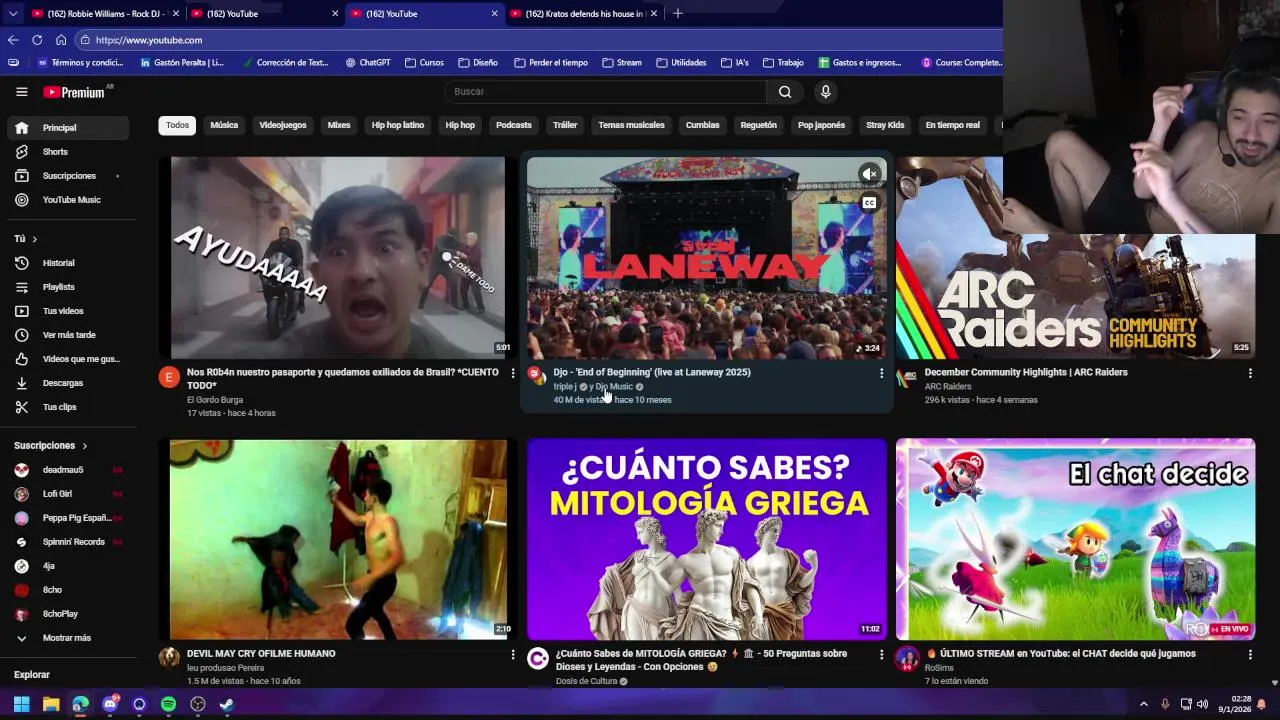The image size is (1280, 720).
Task: Open the IA's bookmarks folder
Action: click(x=734, y=63)
